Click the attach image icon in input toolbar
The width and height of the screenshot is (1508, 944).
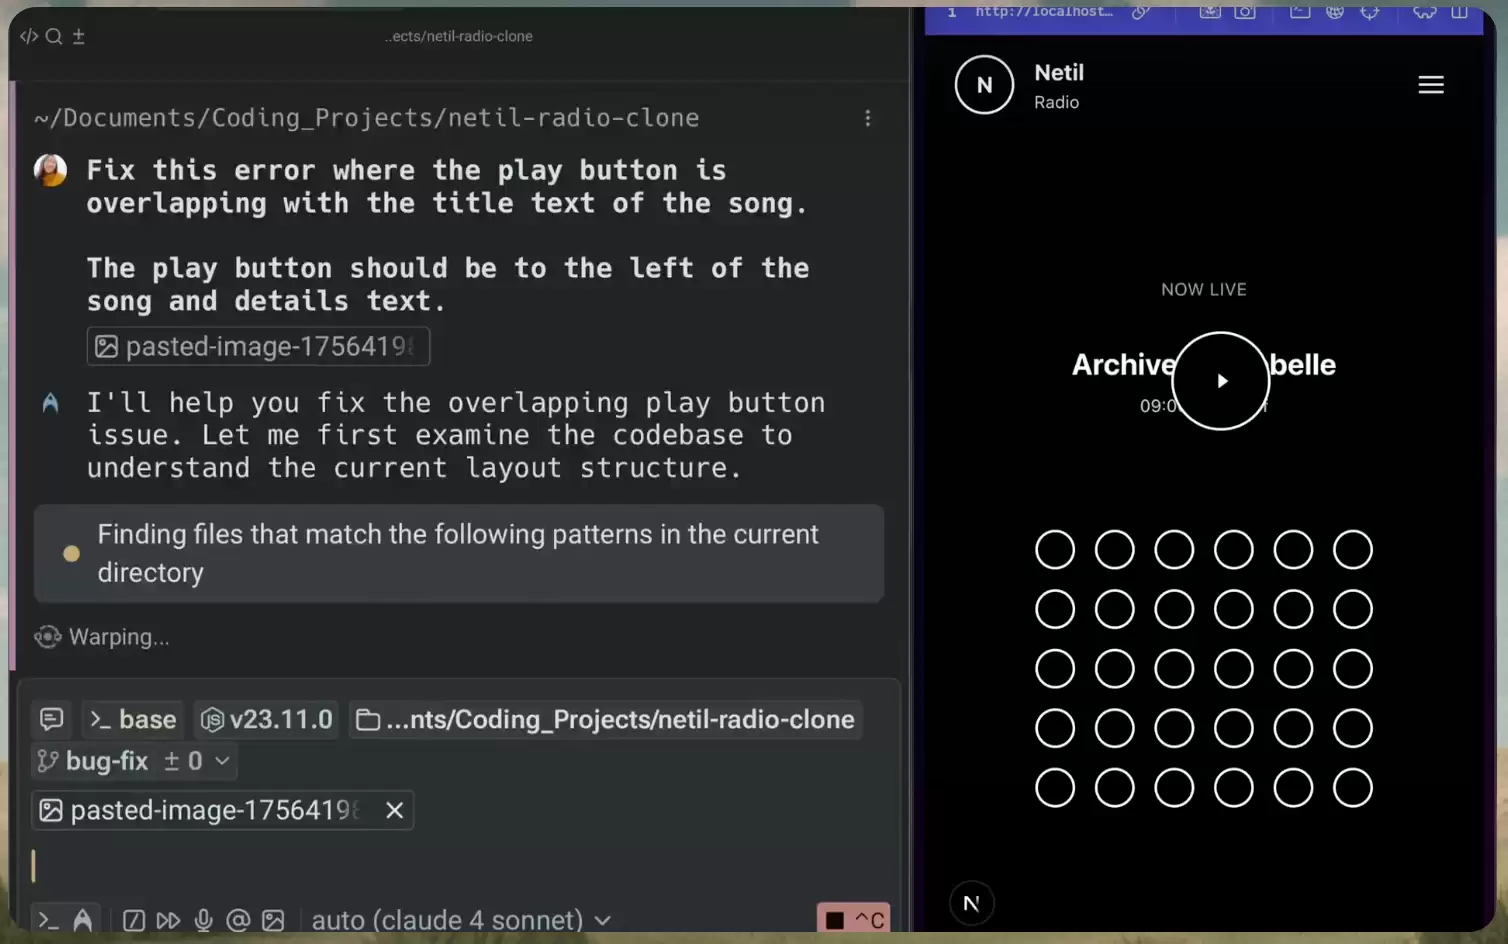[x=273, y=920]
